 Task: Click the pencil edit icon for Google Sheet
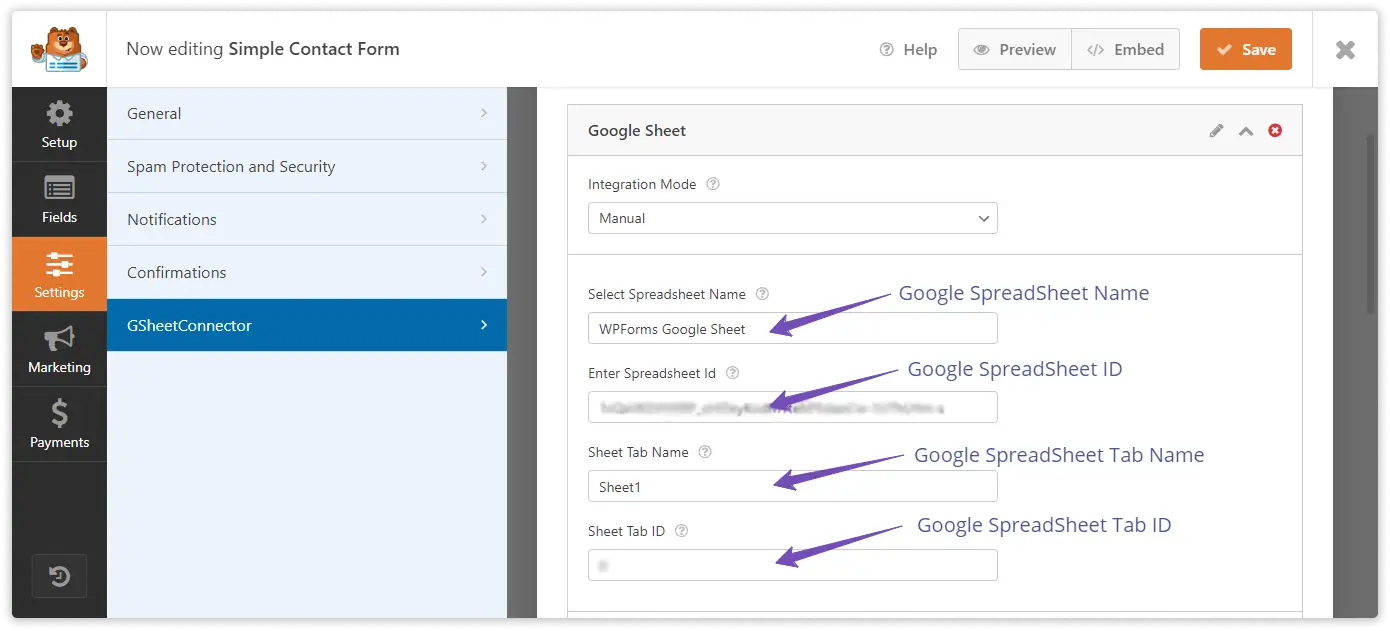[x=1216, y=131]
